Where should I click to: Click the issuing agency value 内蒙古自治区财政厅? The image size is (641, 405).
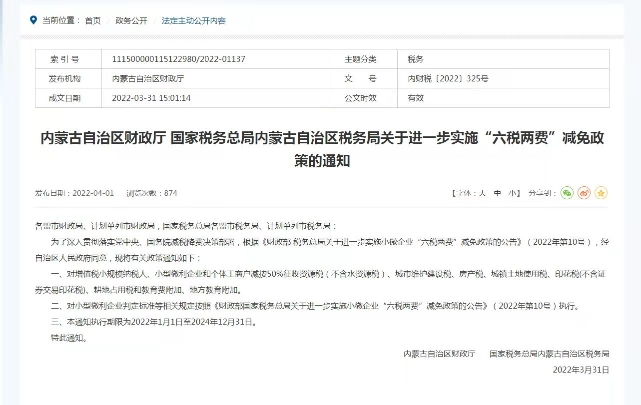click(x=148, y=78)
